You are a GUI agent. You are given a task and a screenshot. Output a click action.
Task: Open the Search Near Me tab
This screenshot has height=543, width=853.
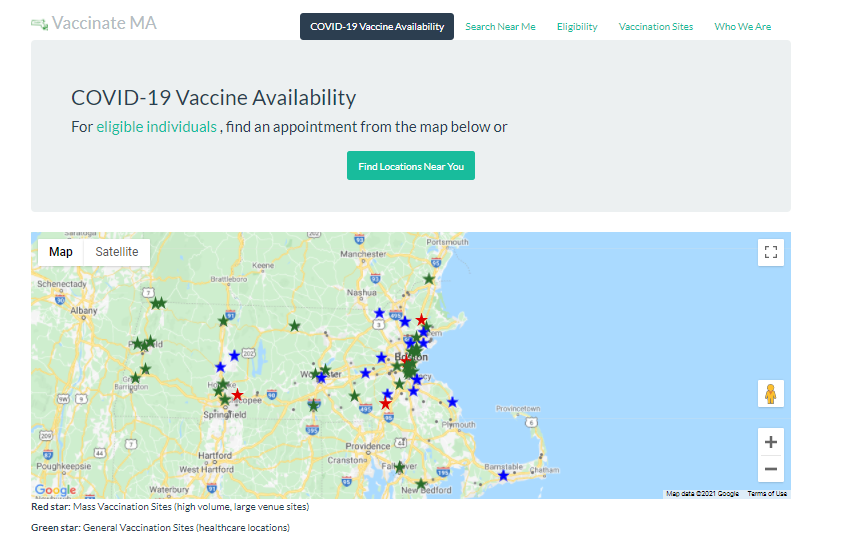pos(500,27)
